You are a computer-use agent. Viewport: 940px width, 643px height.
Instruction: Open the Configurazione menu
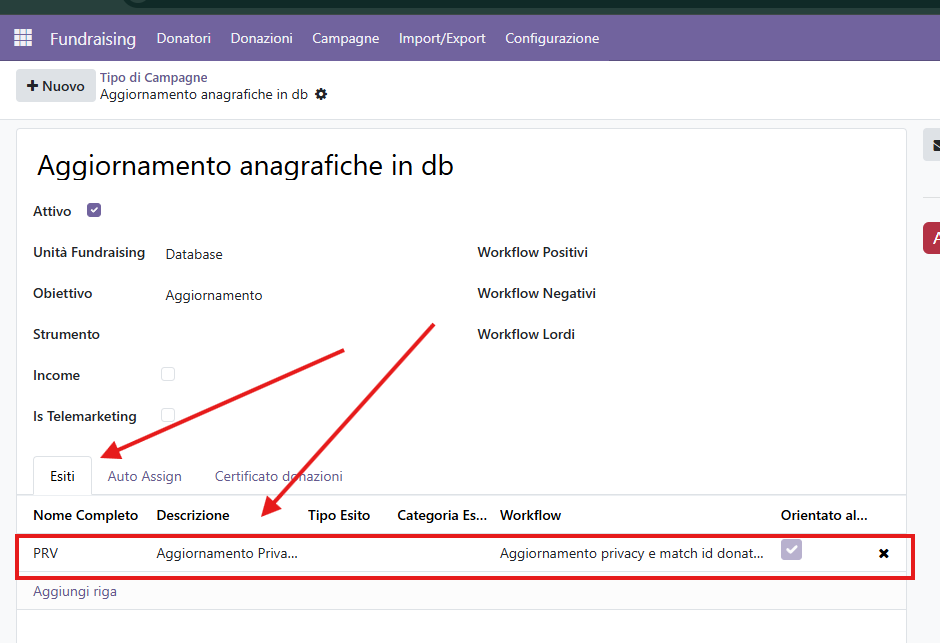(552, 38)
